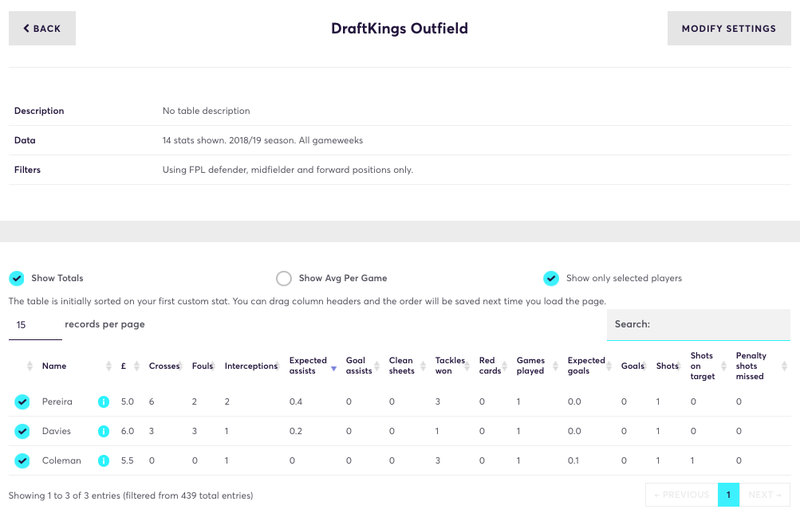Select page 1 in pagination
Screen dimensions: 800x517
click(x=729, y=495)
